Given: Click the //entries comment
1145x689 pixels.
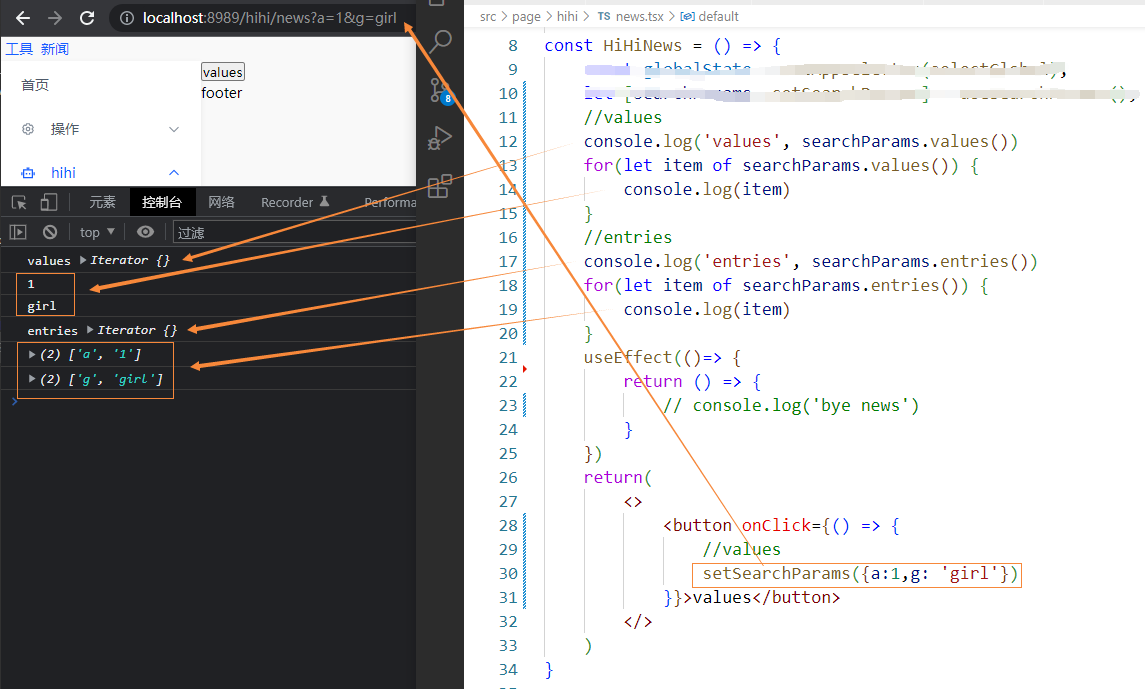Looking at the screenshot, I should click(x=628, y=237).
